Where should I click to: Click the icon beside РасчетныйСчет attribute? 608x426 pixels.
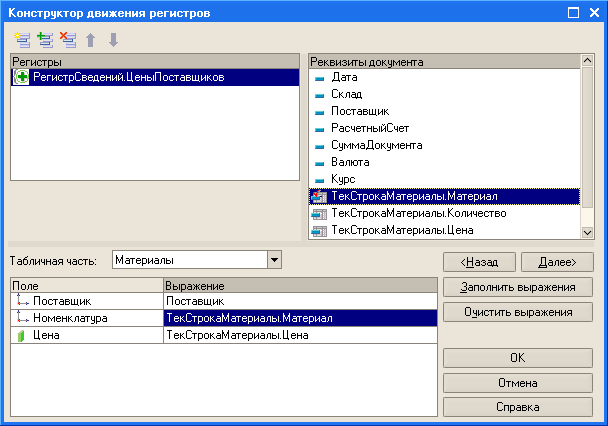tap(319, 130)
